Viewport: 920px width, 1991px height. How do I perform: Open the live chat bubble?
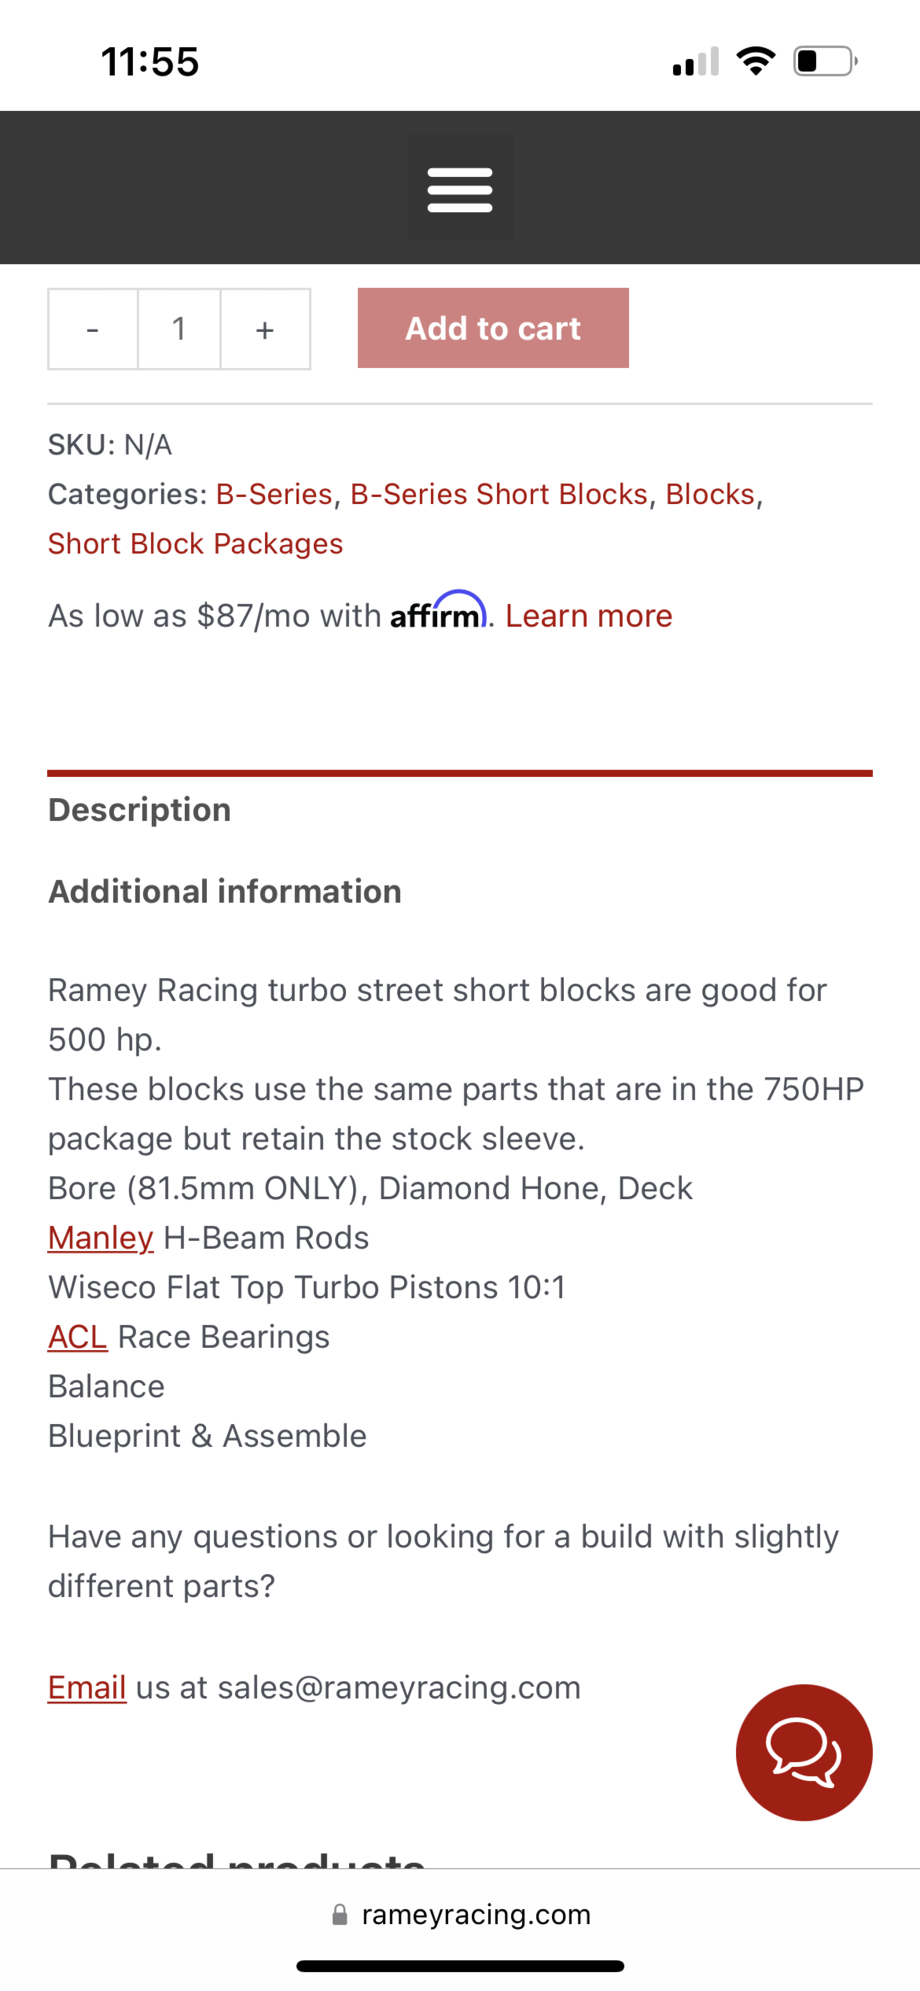pos(804,1752)
